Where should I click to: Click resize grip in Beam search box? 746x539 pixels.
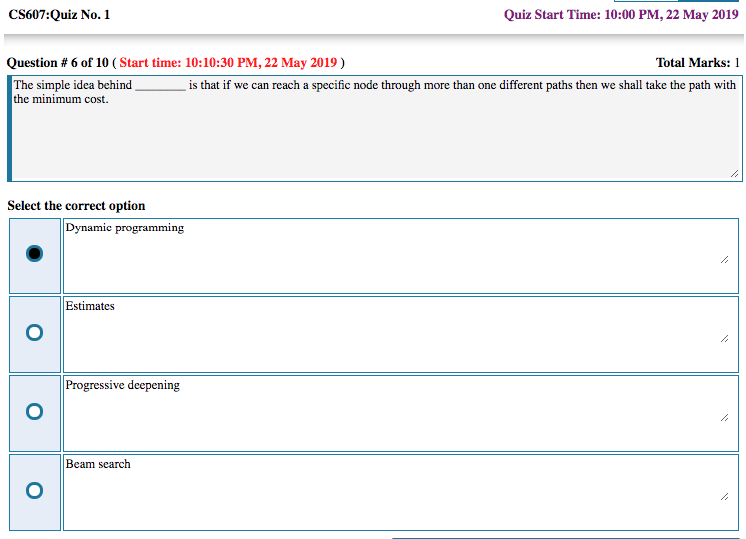[724, 495]
